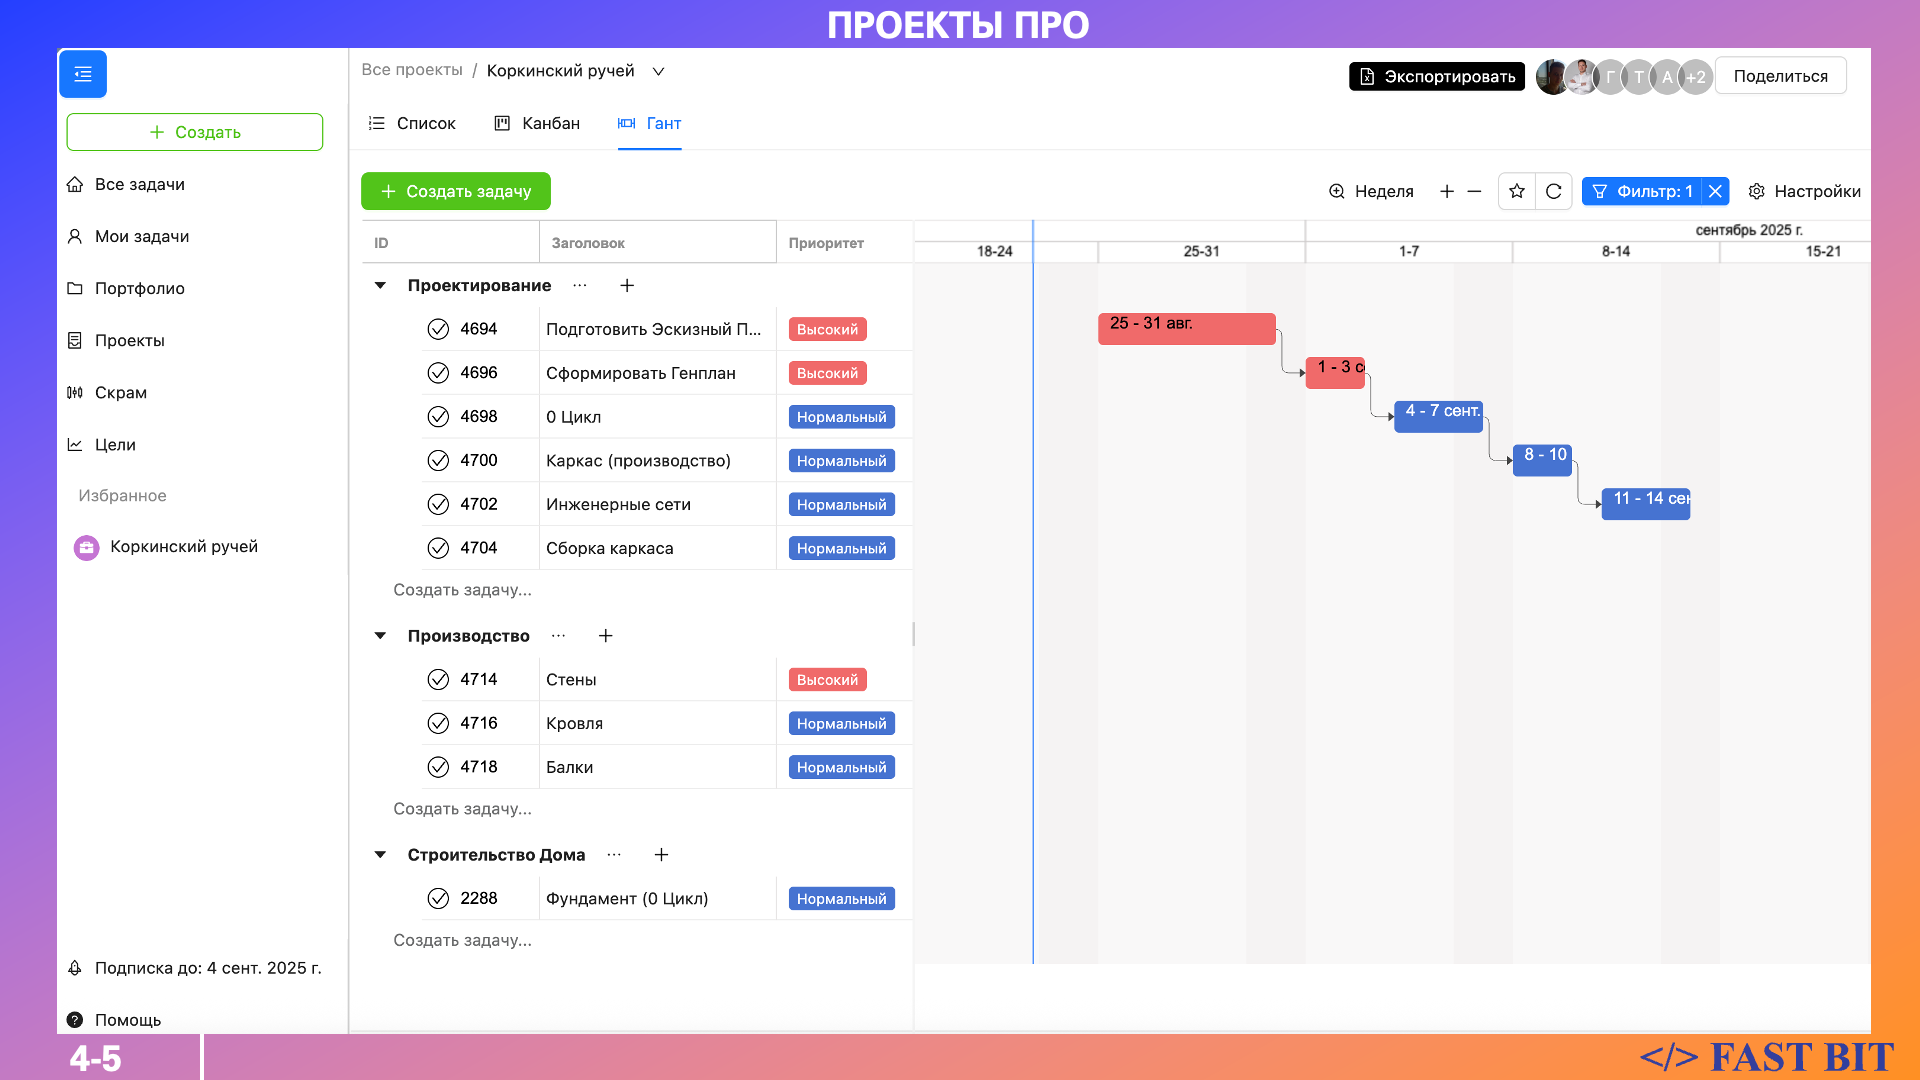Collapse the sidebar menu icon
Screen dimensions: 1920x1080
click(x=83, y=74)
